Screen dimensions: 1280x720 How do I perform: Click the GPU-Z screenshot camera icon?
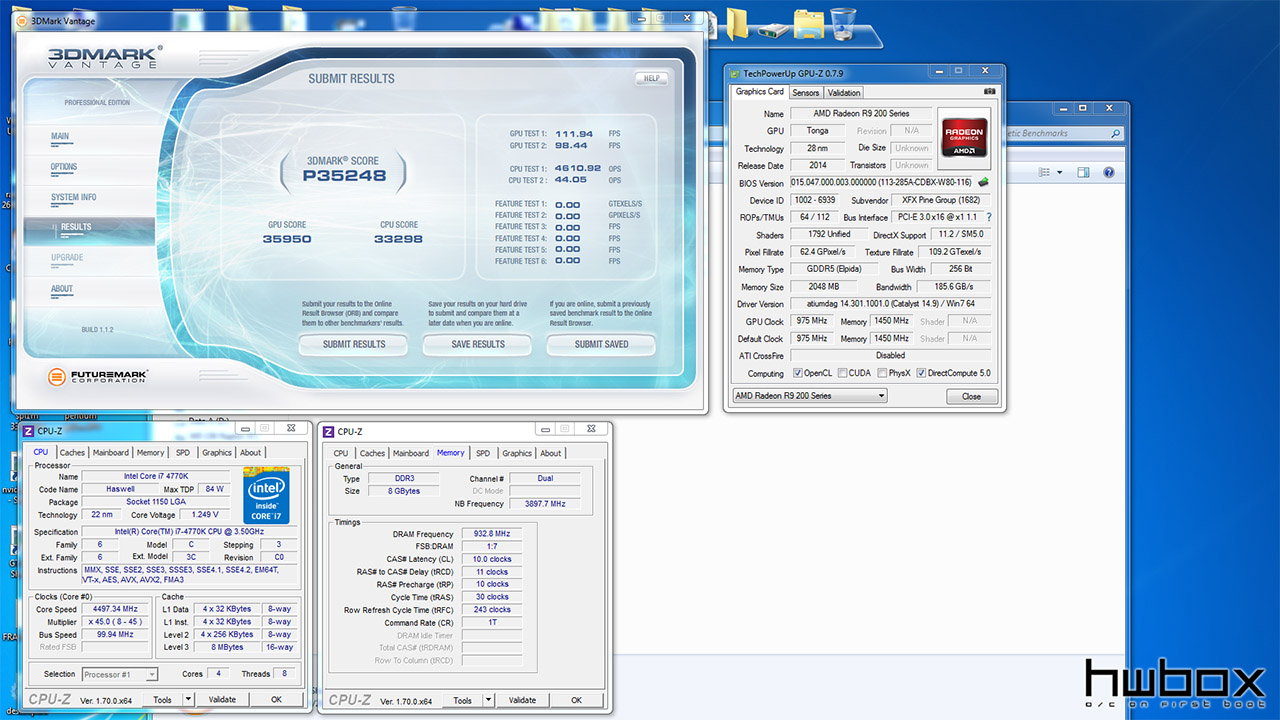(x=990, y=92)
